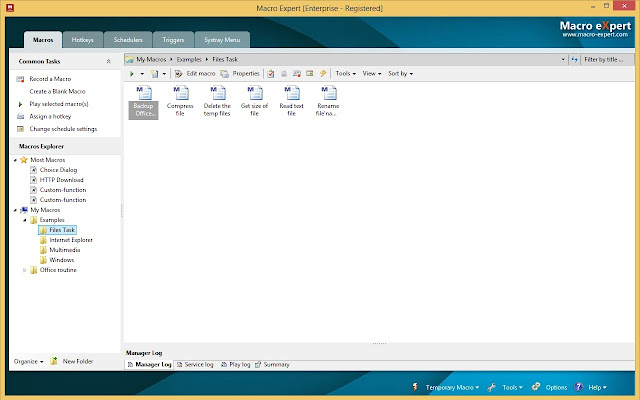Image resolution: width=640 pixels, height=400 pixels.
Task: Click the green Play macro toolbar icon
Action: tap(131, 74)
